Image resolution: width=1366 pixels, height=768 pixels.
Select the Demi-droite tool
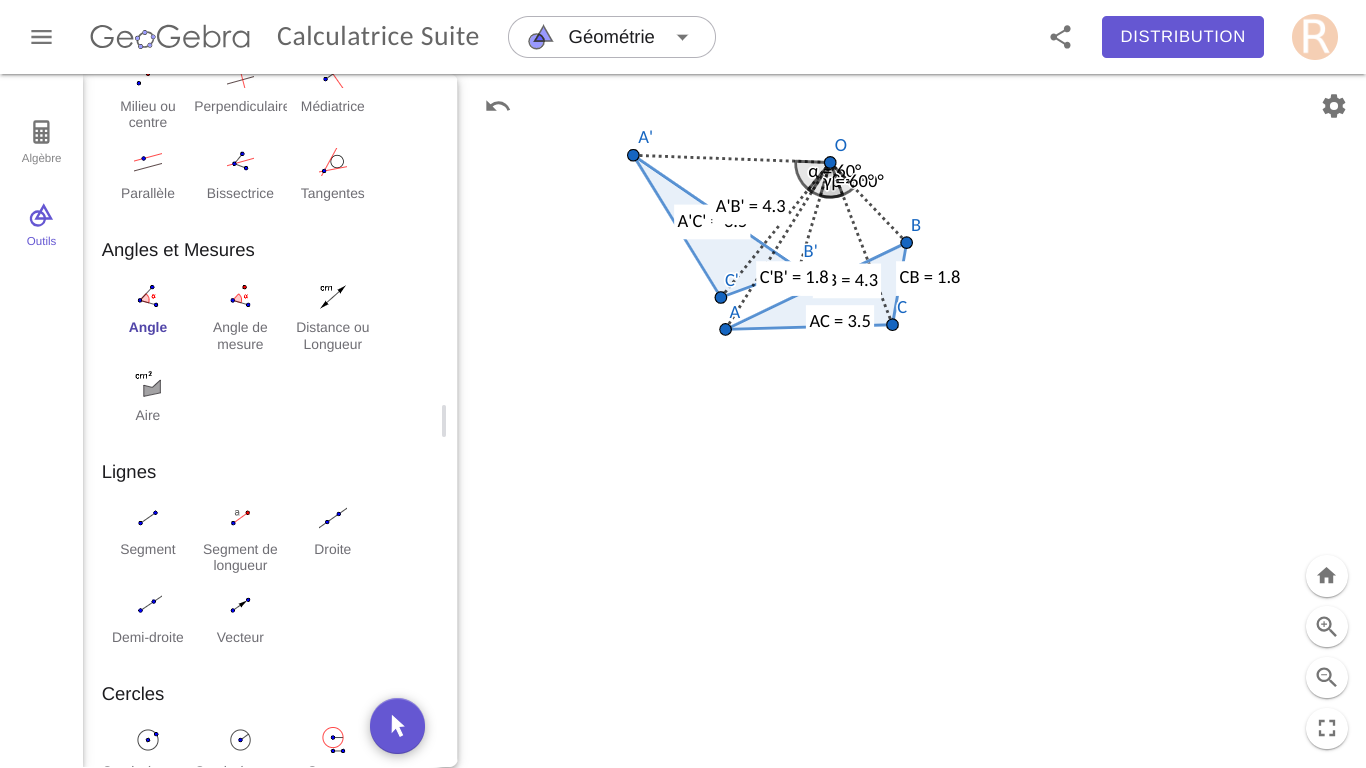coord(148,618)
